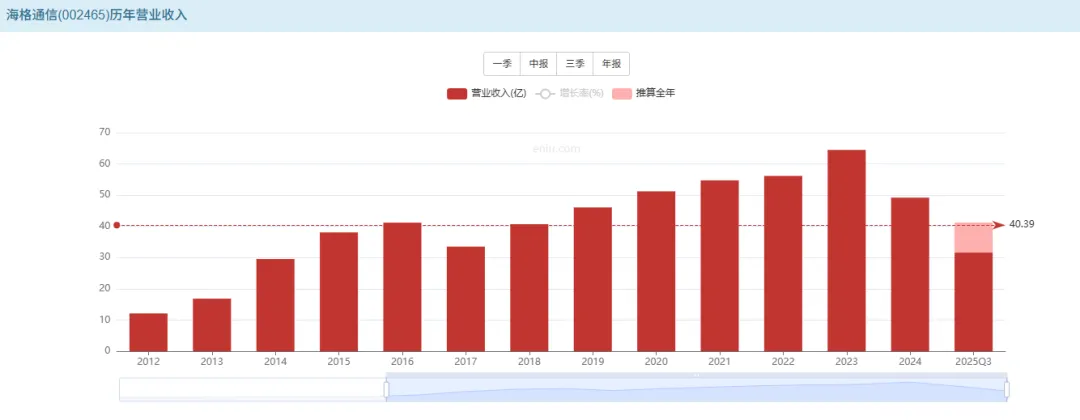Click the 2016 revenue bar

[x=402, y=287]
